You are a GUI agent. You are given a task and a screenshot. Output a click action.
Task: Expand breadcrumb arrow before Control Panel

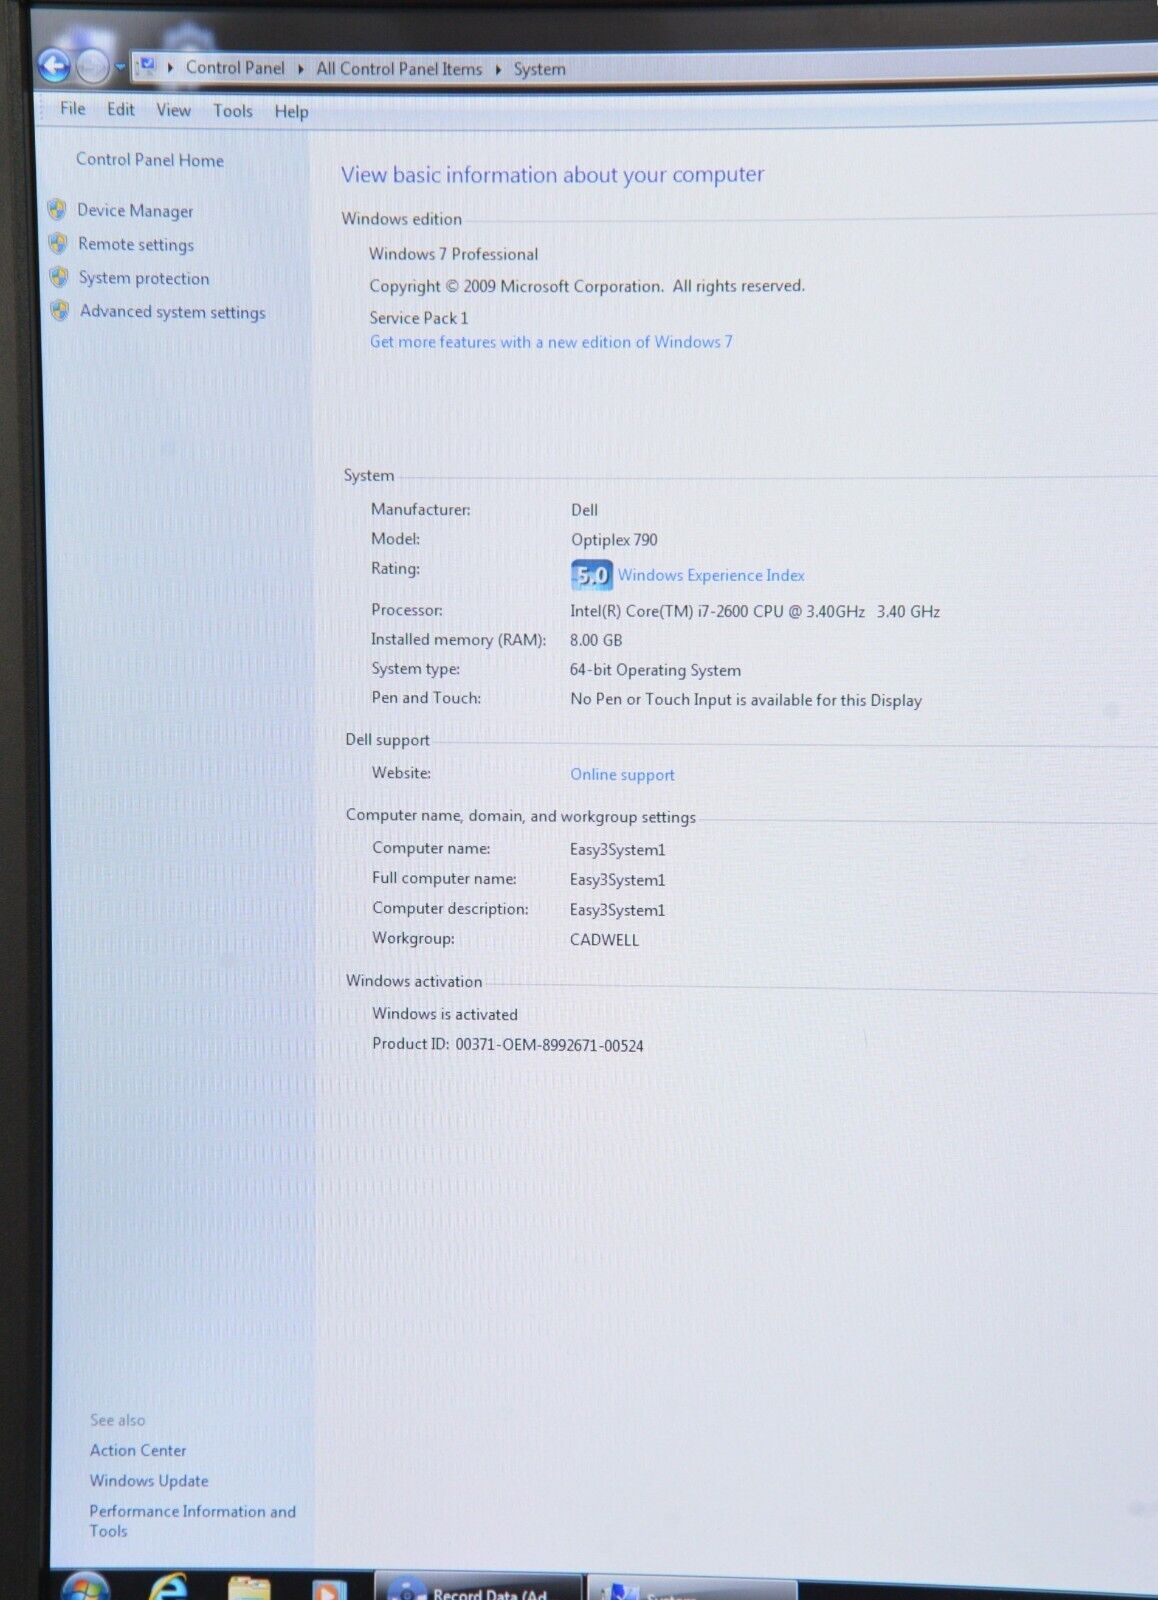click(x=171, y=67)
